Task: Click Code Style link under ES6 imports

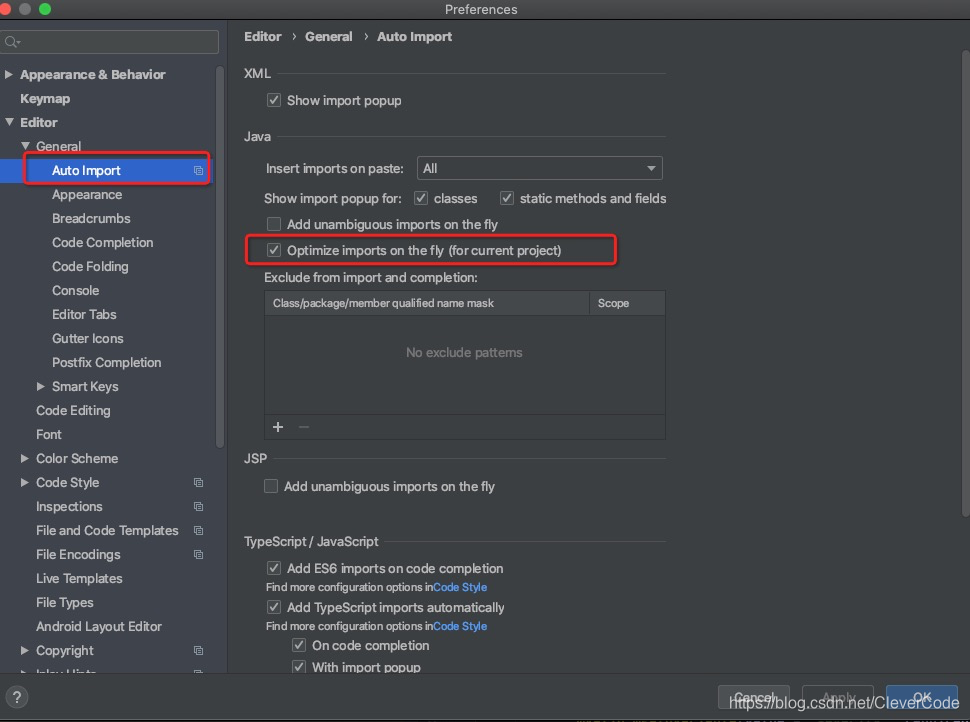Action: click(460, 587)
